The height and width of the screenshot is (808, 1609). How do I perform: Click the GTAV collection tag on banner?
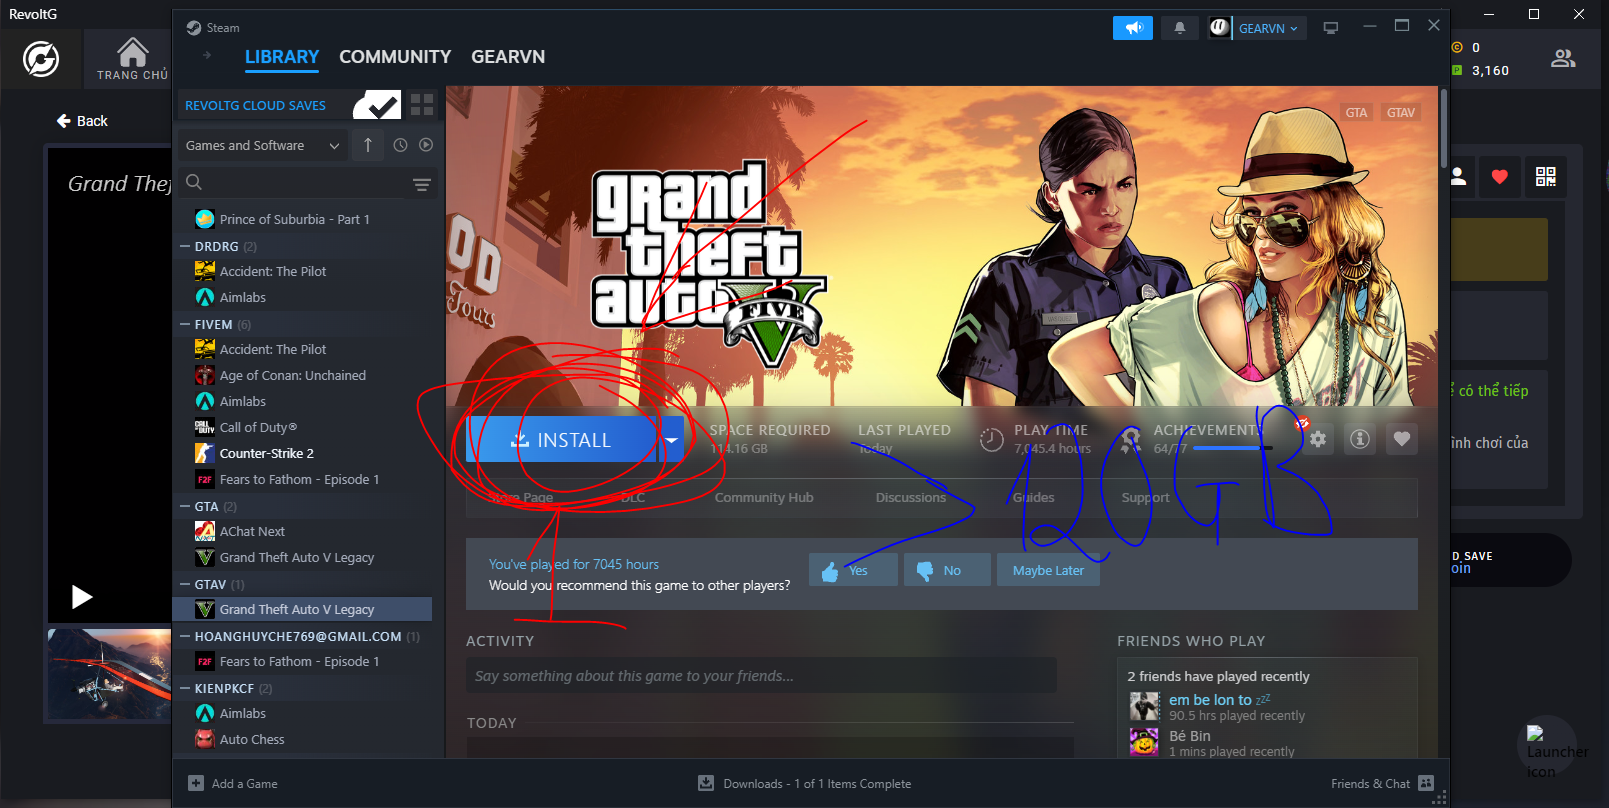click(1400, 112)
